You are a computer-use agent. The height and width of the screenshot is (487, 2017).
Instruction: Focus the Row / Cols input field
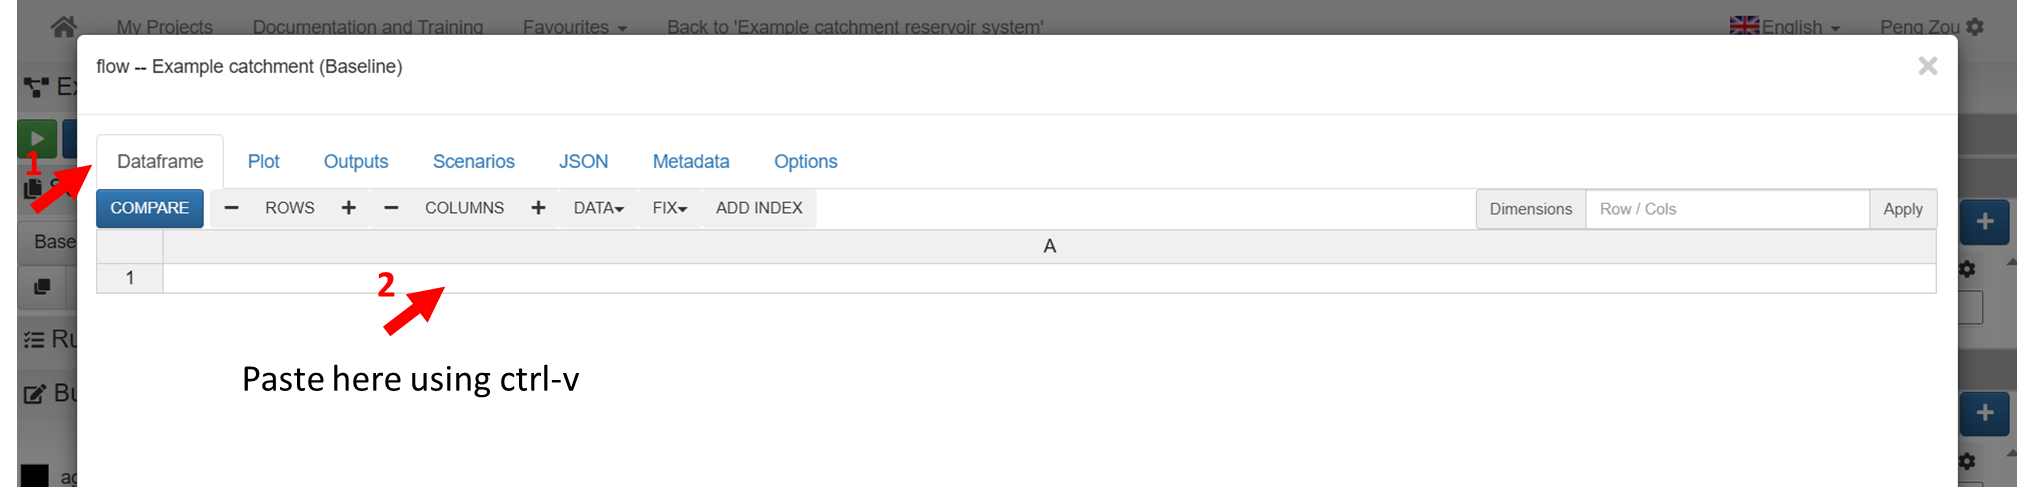[1727, 209]
